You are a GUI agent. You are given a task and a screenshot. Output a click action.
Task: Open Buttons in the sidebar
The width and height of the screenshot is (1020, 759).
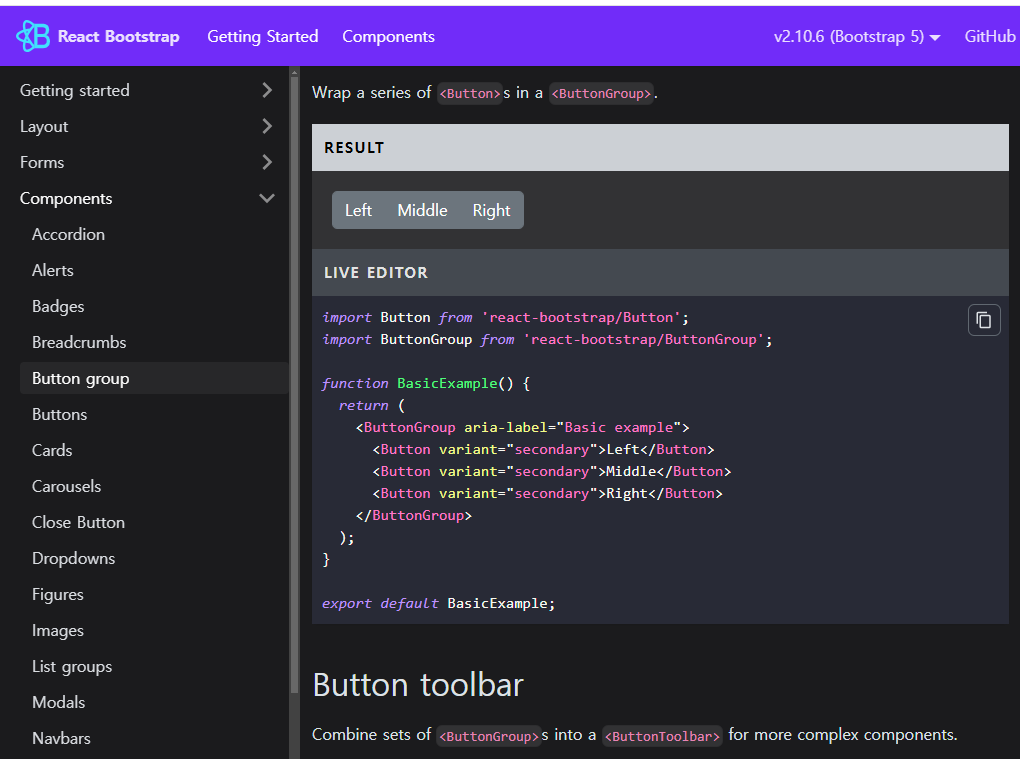point(59,414)
